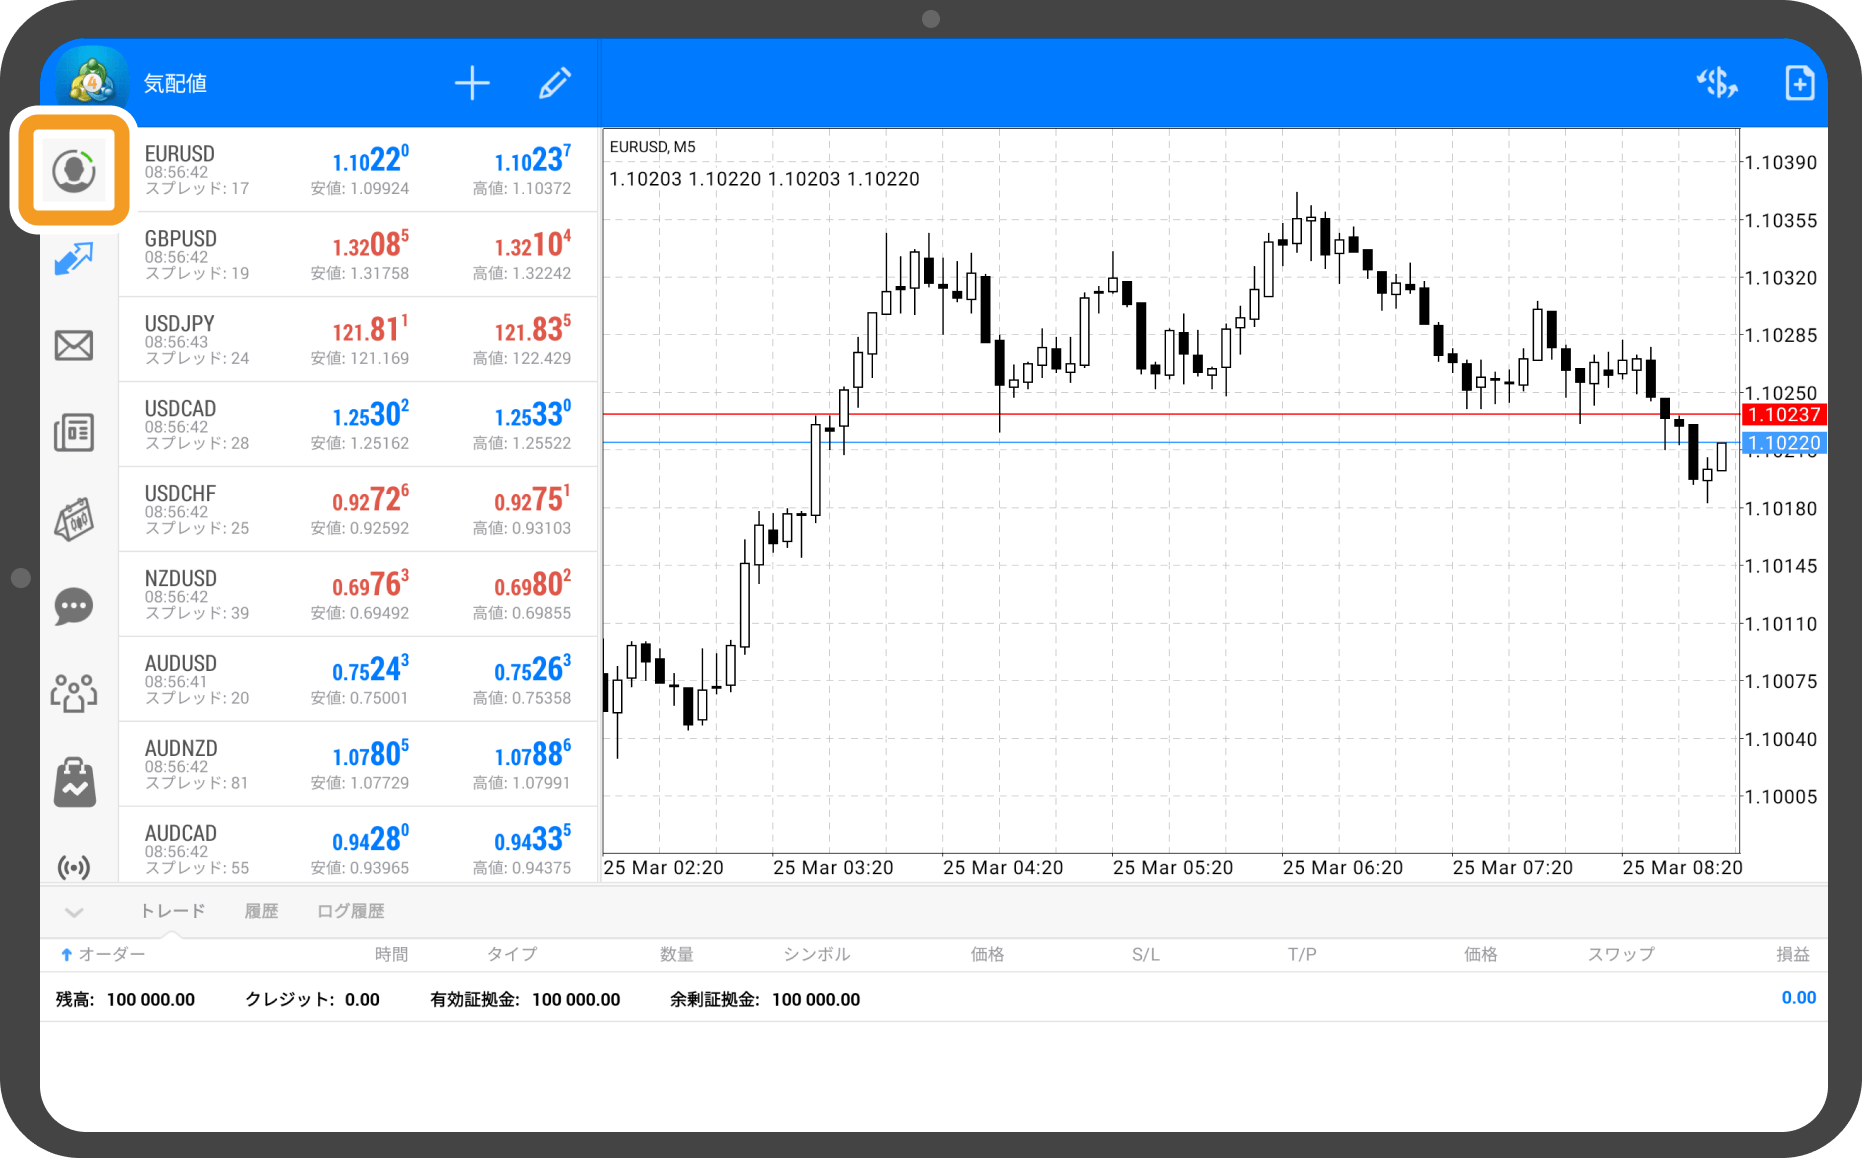Open the Trade arrows icon in sidebar
This screenshot has width=1862, height=1158.
[x=74, y=259]
